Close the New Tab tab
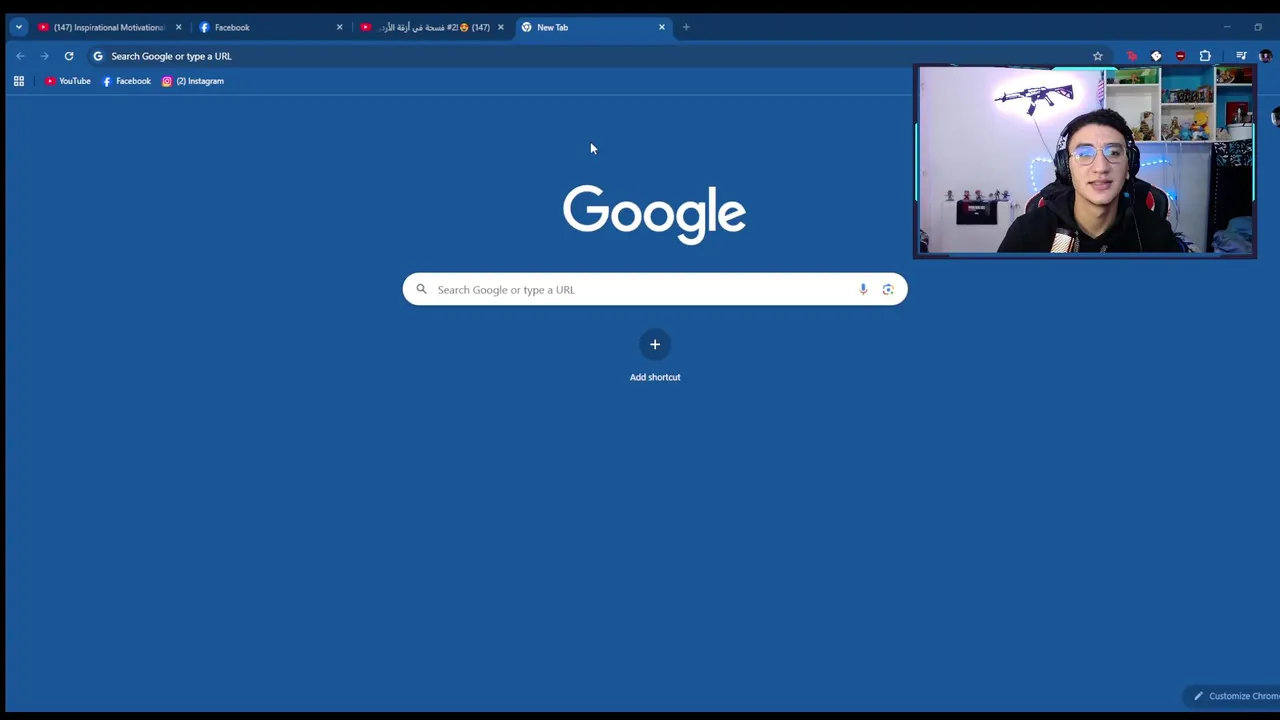The height and width of the screenshot is (720, 1280). point(661,27)
